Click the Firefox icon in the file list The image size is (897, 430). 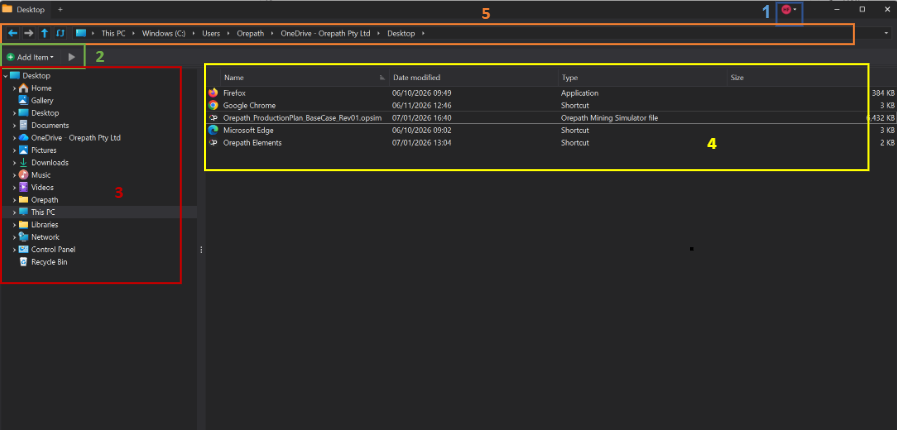click(213, 93)
